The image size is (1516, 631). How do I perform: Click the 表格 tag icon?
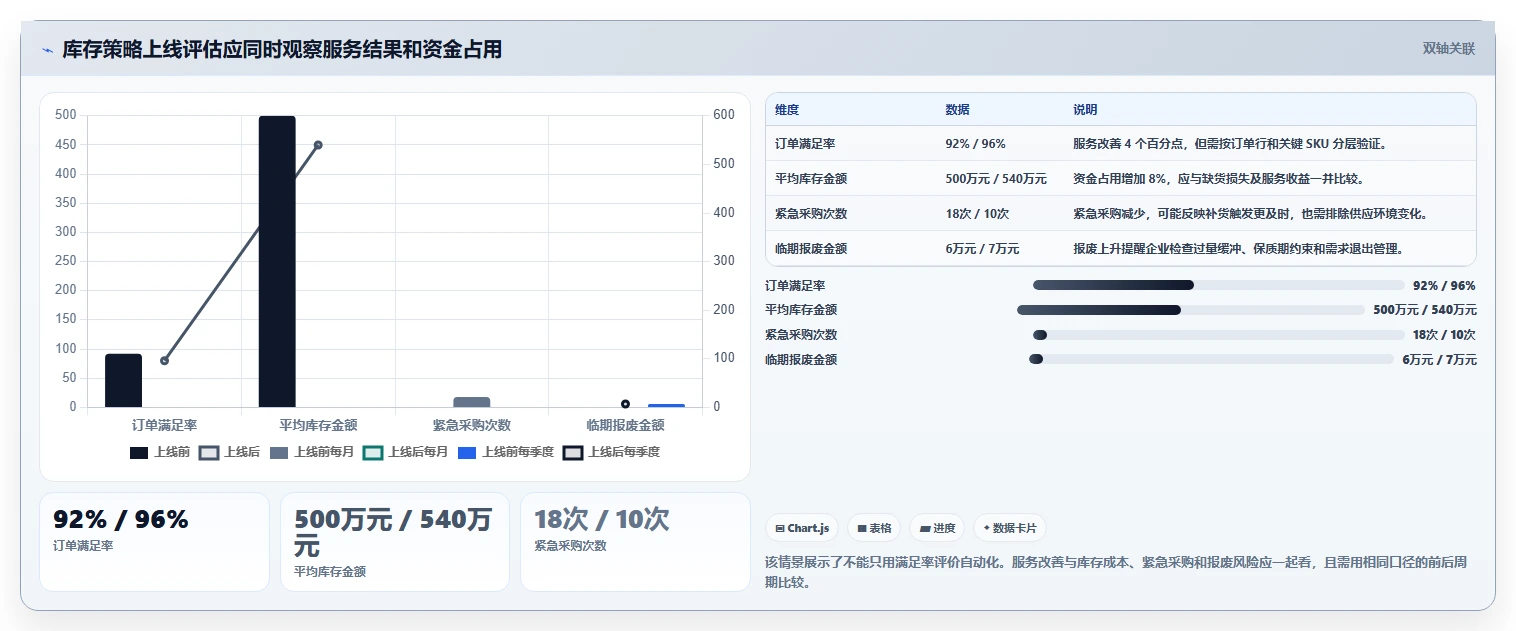(862, 528)
